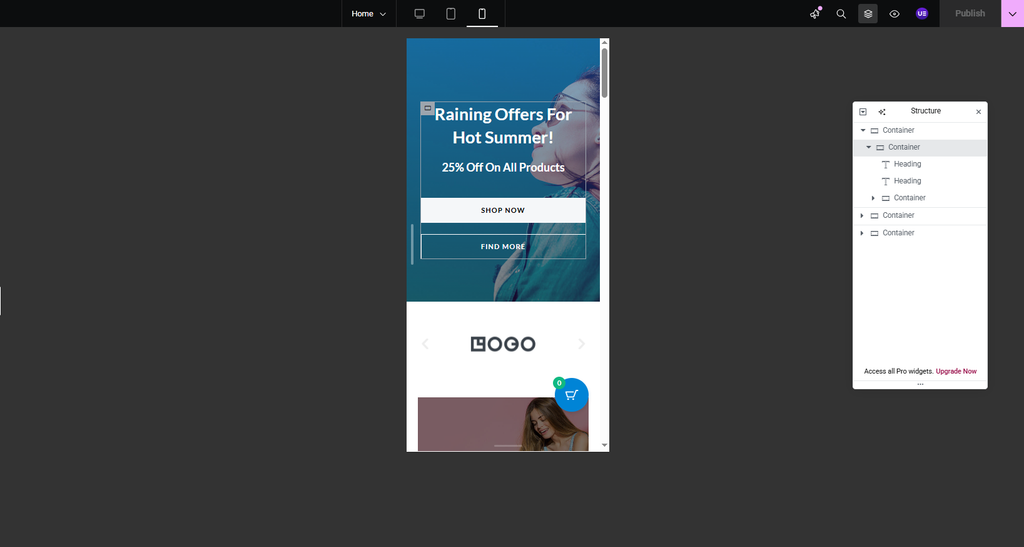
Task: Select the first Heading row in Structure
Action: click(x=920, y=164)
